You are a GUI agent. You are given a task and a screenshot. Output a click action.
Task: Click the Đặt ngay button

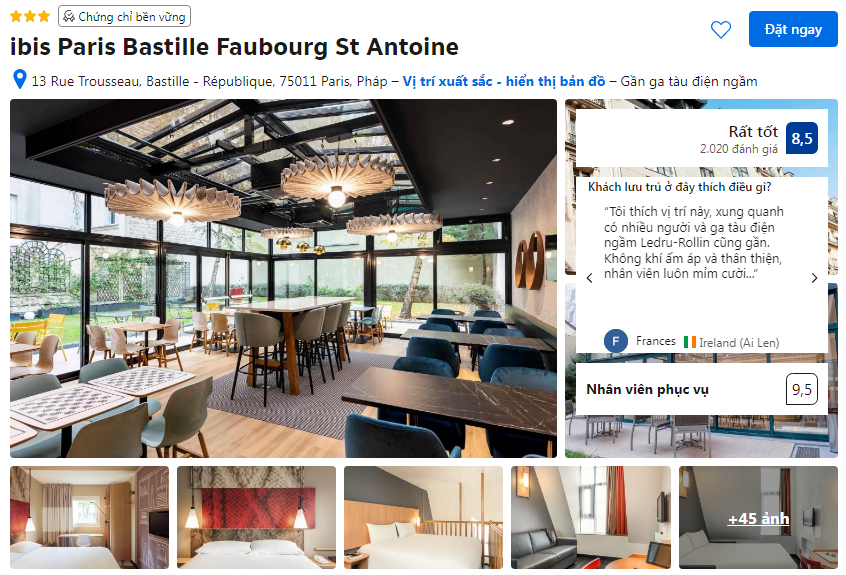click(x=793, y=29)
